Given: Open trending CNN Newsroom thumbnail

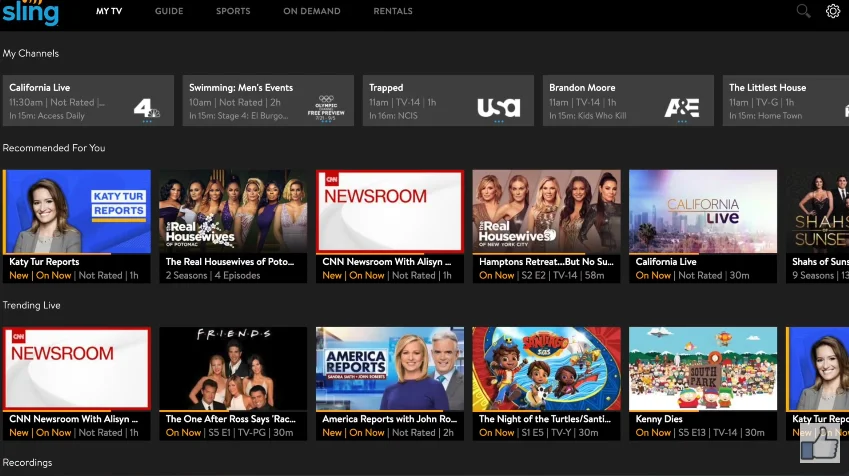Looking at the screenshot, I should point(77,368).
